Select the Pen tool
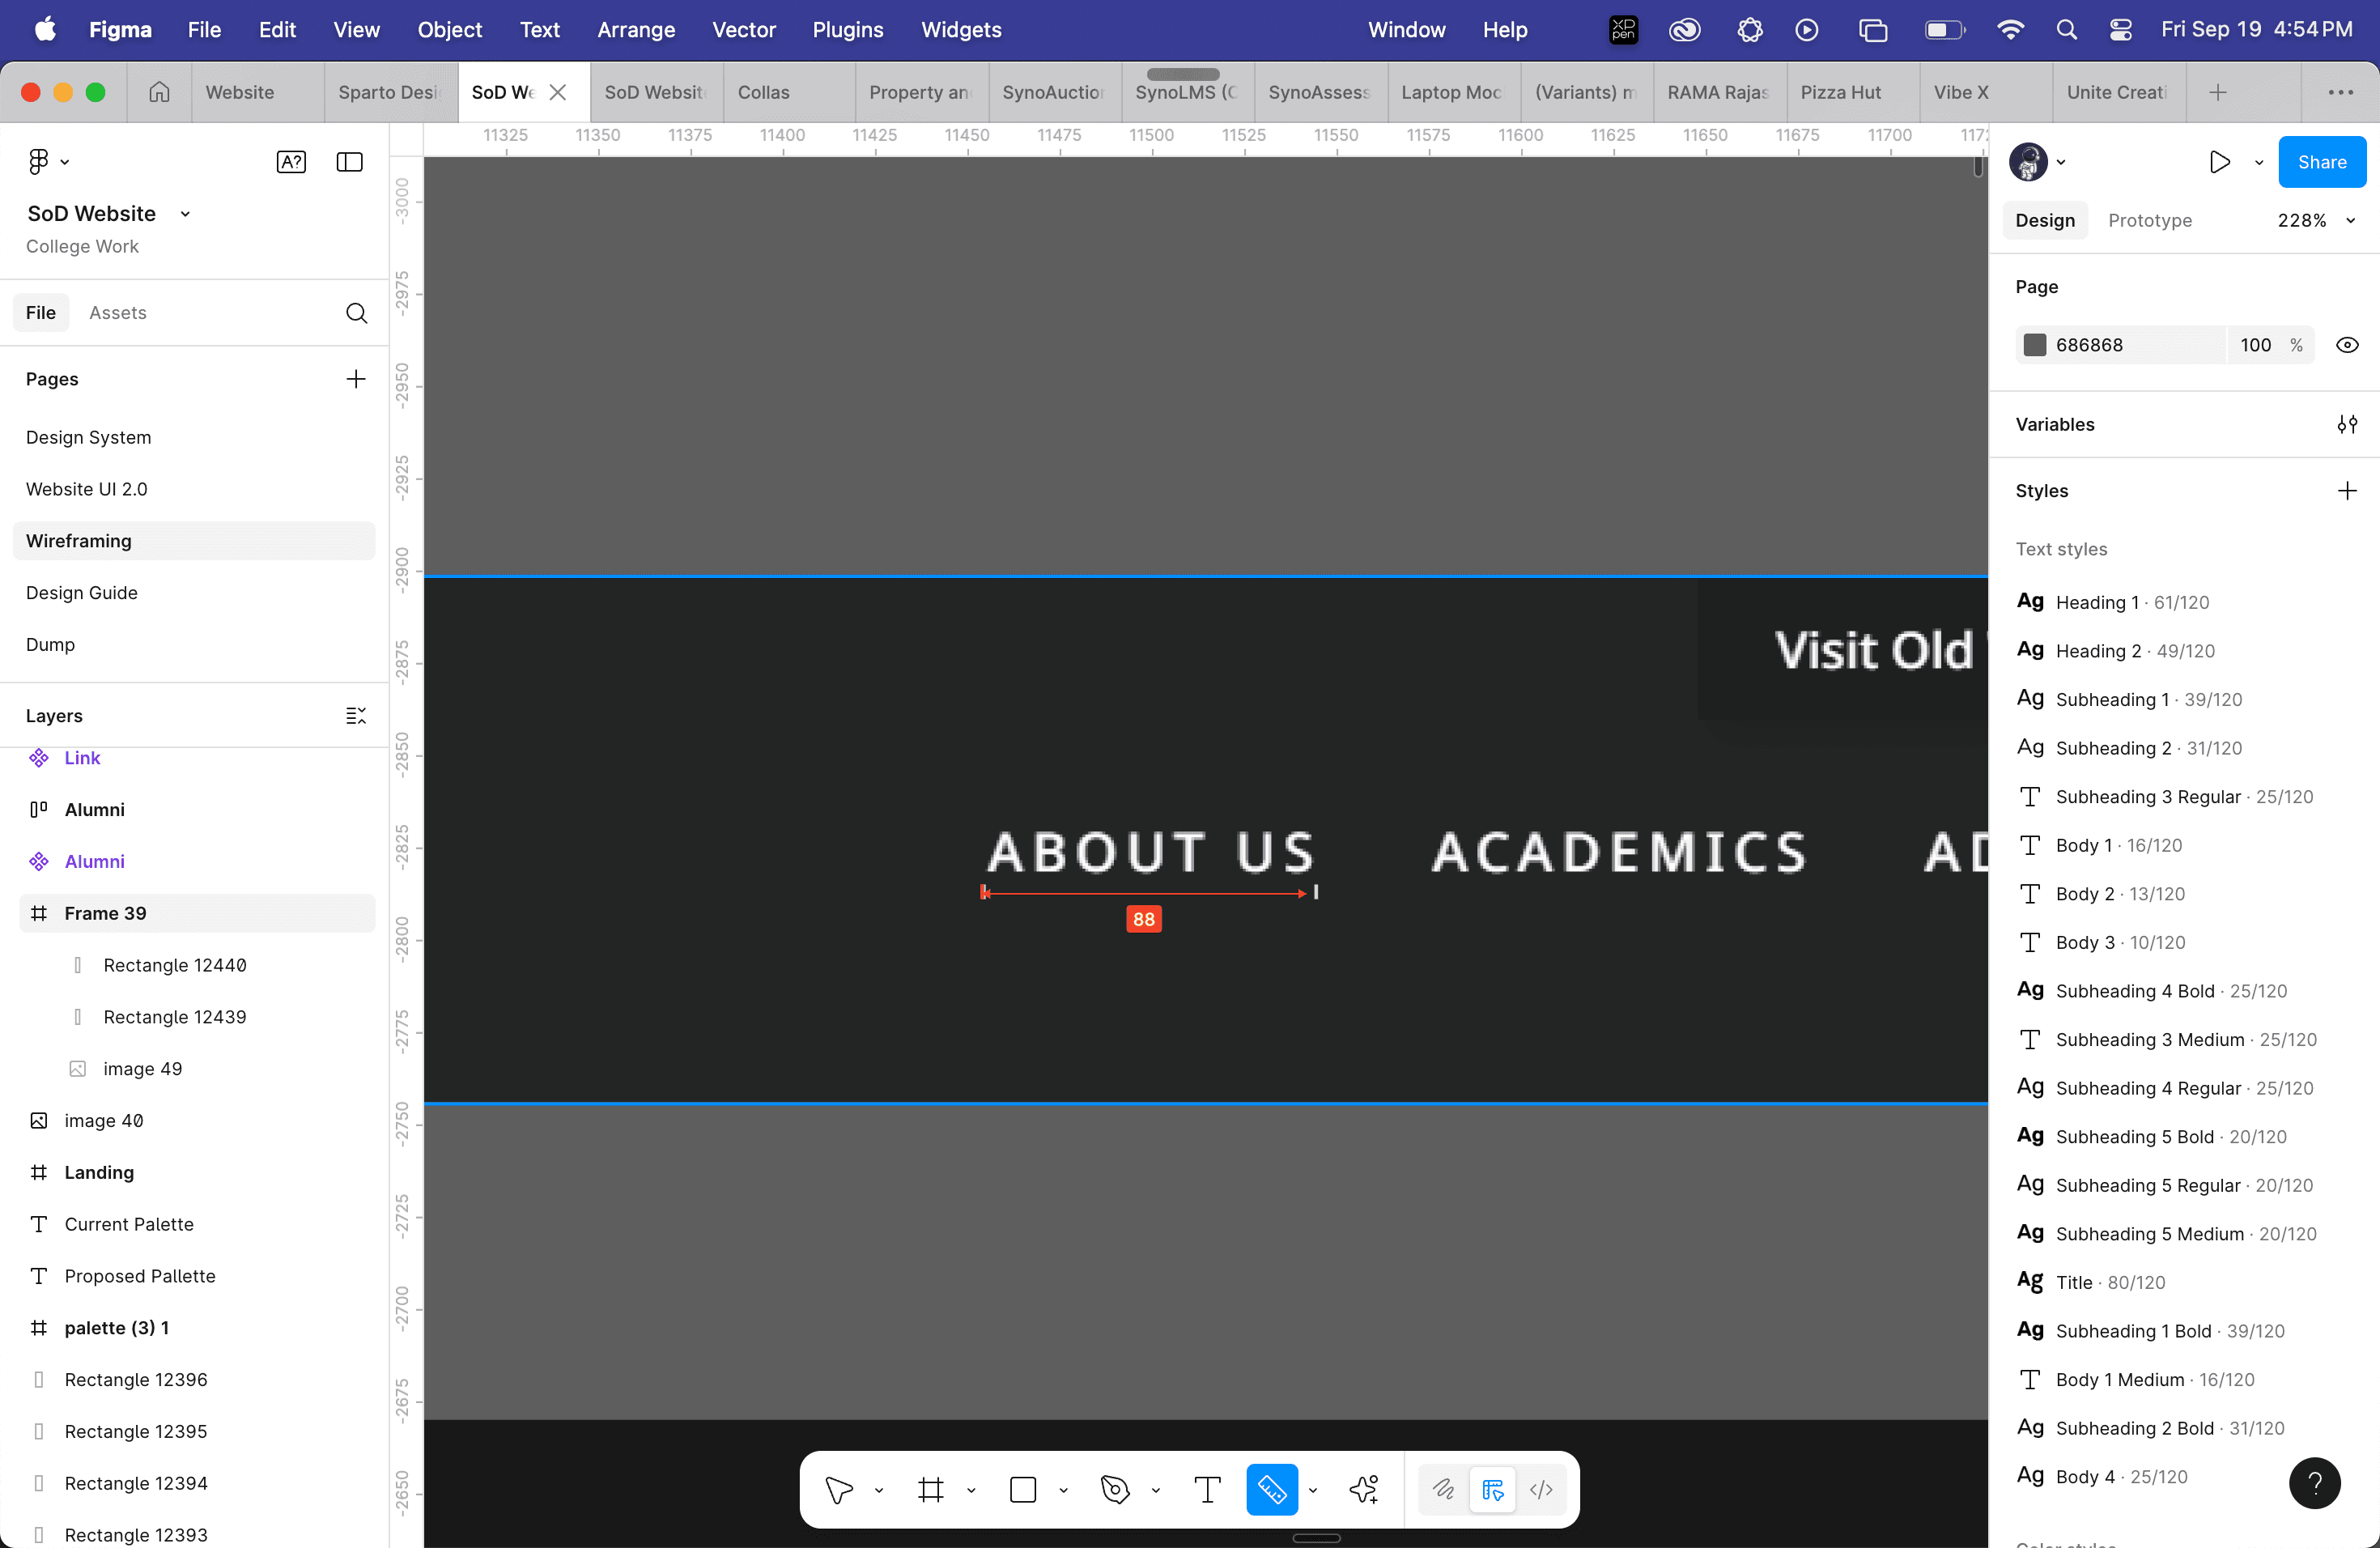Screen dimensions: 2380x1548 click(1115, 1490)
